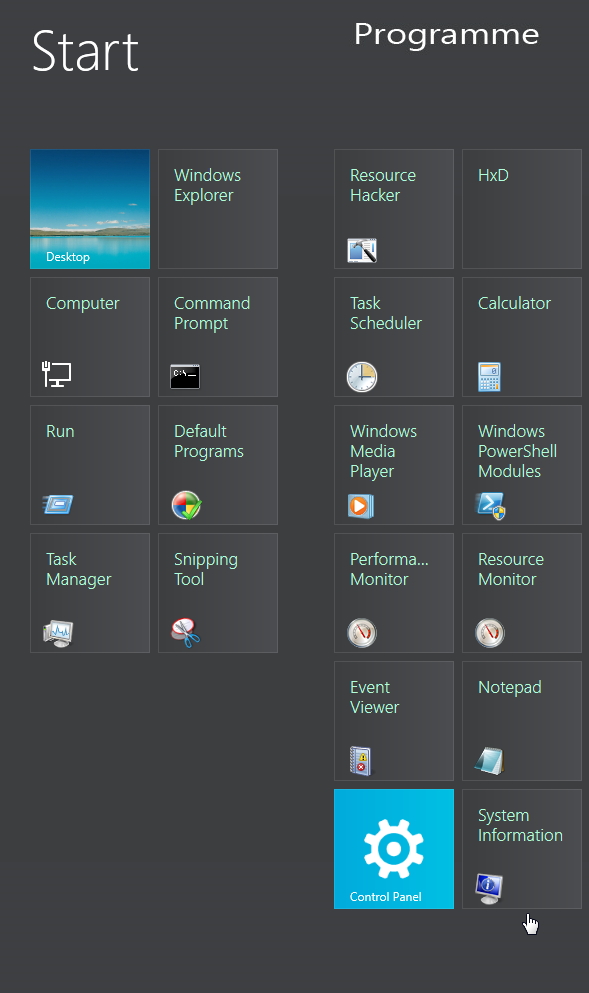
Task: Click the Performance Monitor gauge icon
Action: click(x=362, y=633)
